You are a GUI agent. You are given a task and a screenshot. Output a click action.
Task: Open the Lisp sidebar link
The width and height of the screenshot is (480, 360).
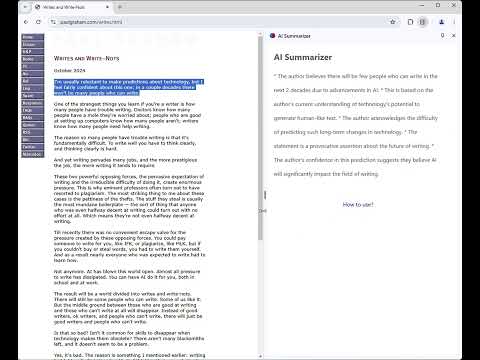[x=33, y=88]
